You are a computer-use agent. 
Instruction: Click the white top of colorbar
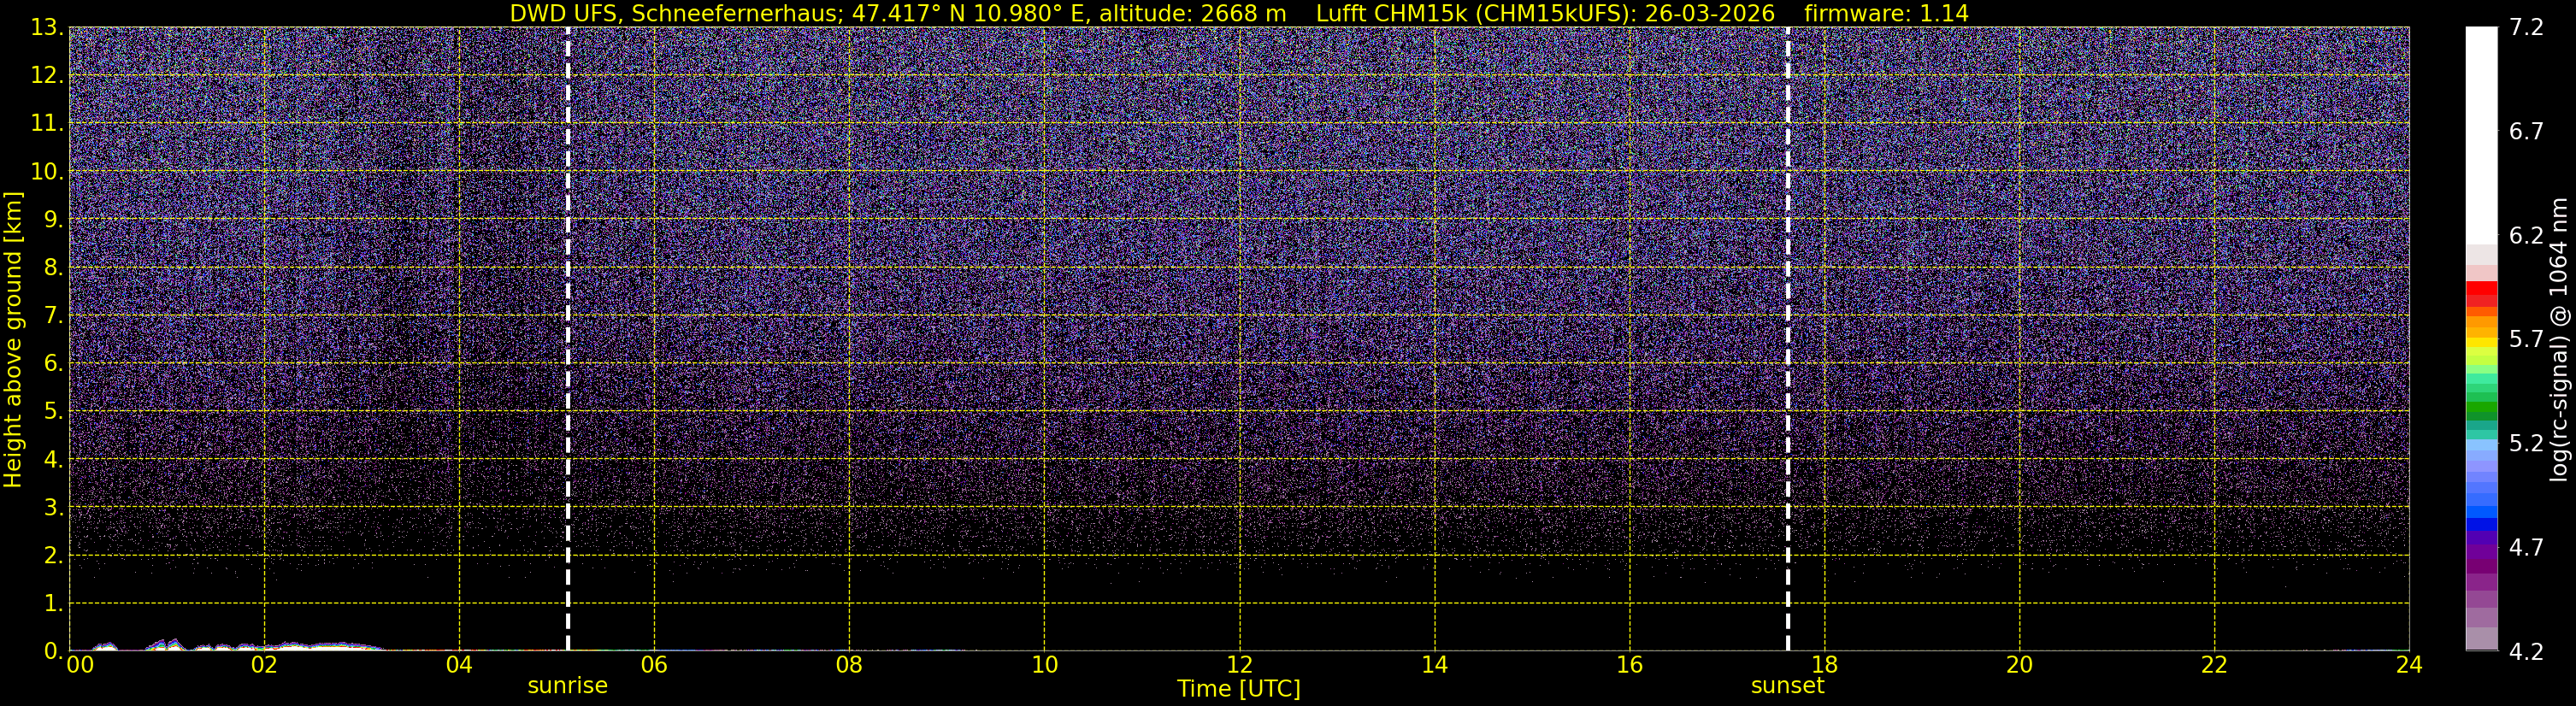tap(2481, 135)
